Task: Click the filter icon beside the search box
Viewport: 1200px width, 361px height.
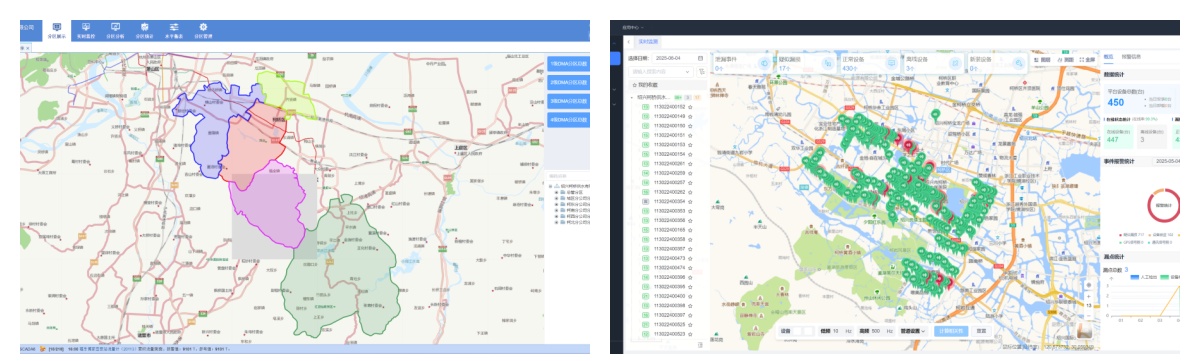Action: [x=701, y=72]
